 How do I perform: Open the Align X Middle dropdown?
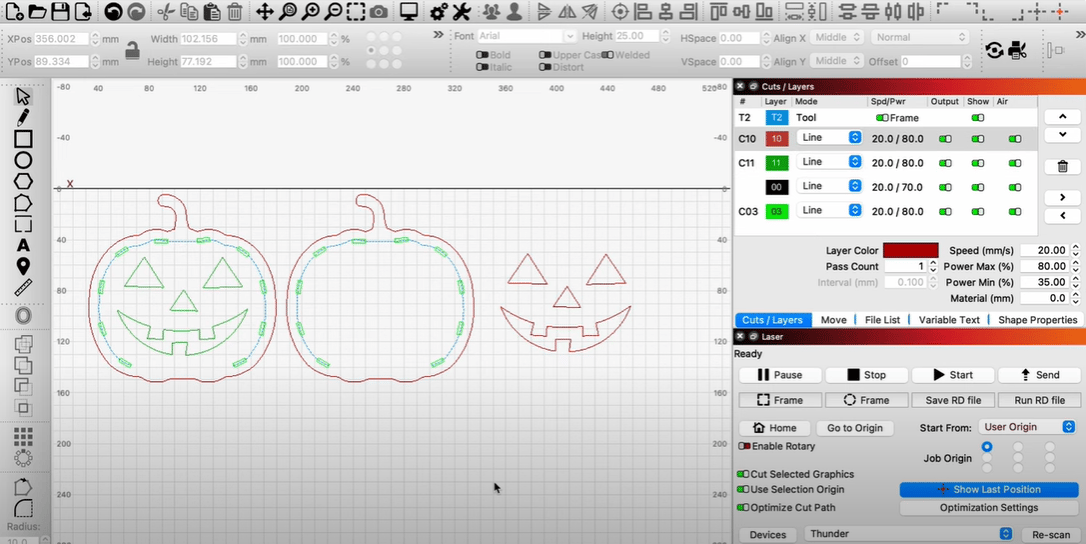837,37
